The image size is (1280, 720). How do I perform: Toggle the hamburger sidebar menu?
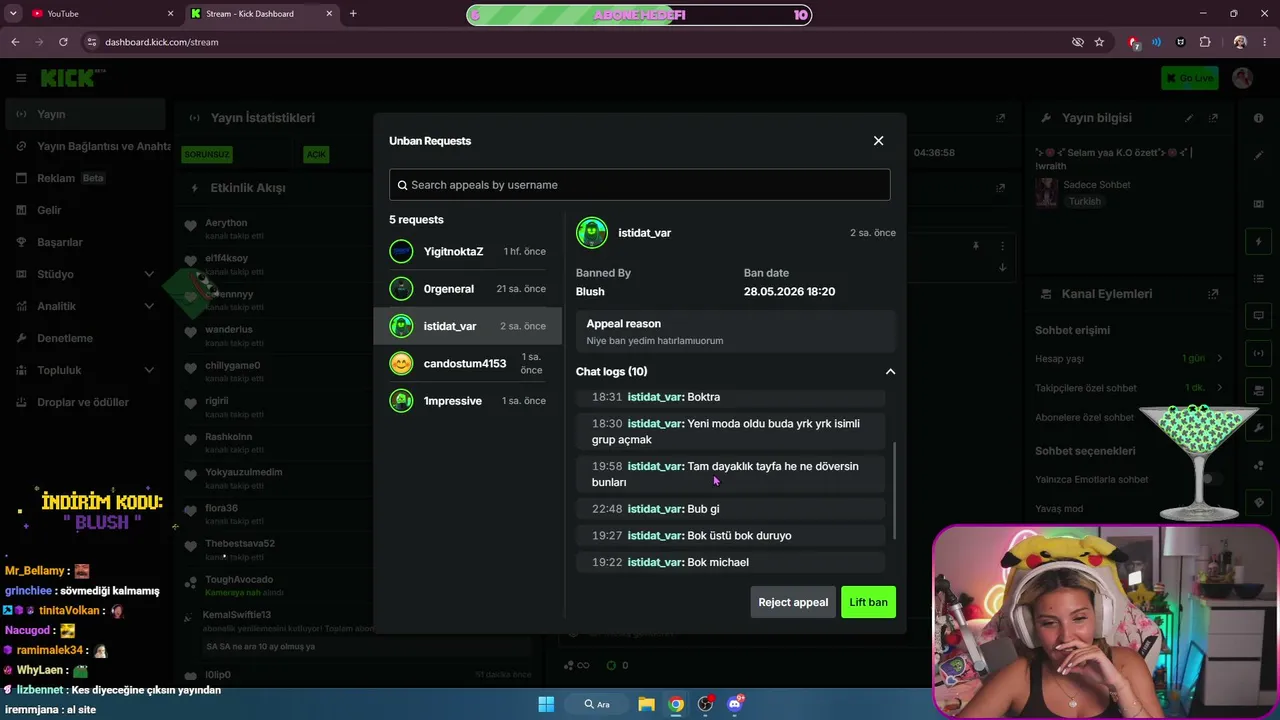[21, 78]
